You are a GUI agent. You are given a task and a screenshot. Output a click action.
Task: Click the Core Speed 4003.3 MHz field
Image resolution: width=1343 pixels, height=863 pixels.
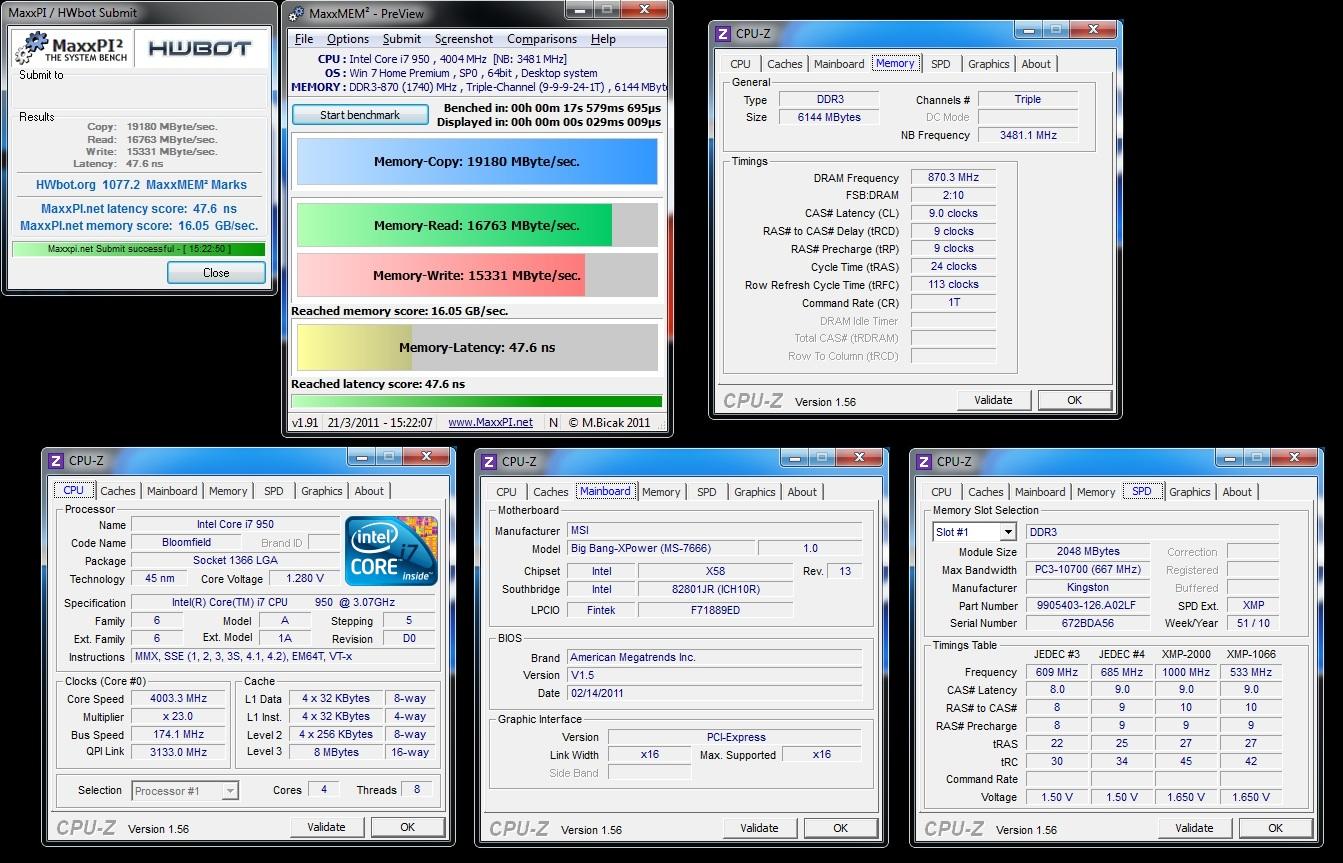coord(180,698)
